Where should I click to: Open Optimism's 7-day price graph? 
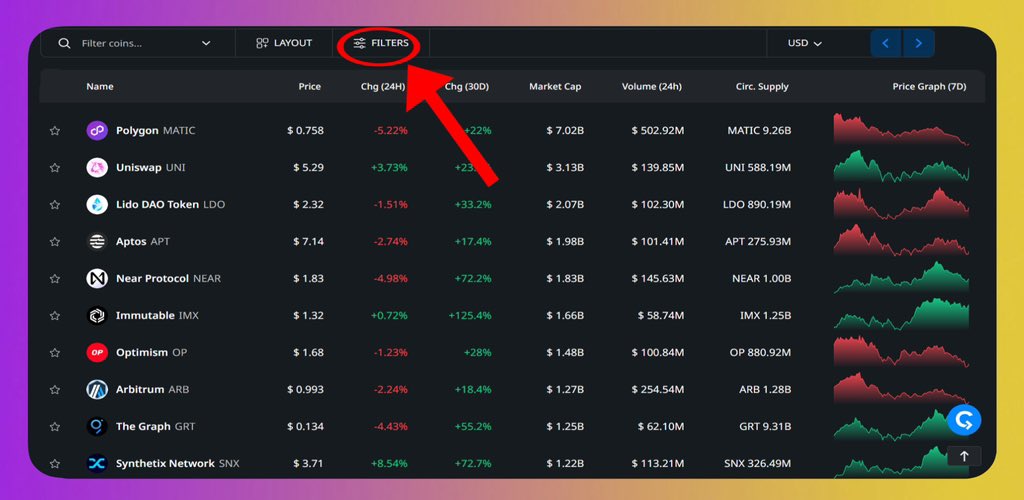point(901,351)
